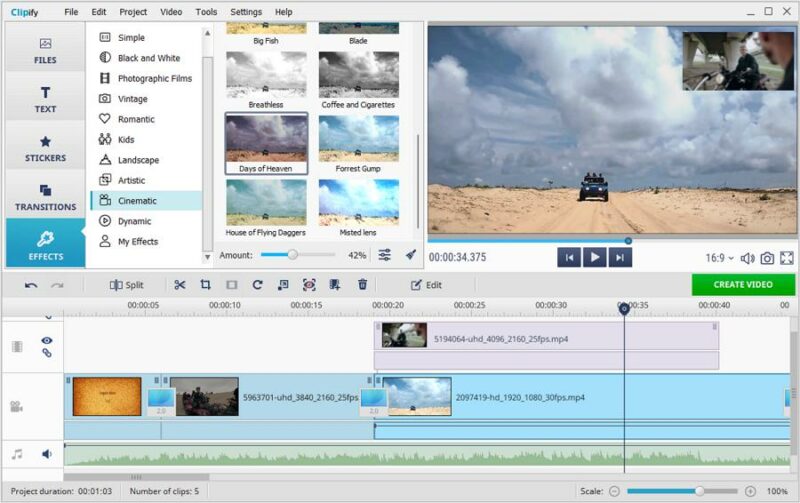Click the rotate clip icon
The image size is (800, 503).
tap(257, 285)
